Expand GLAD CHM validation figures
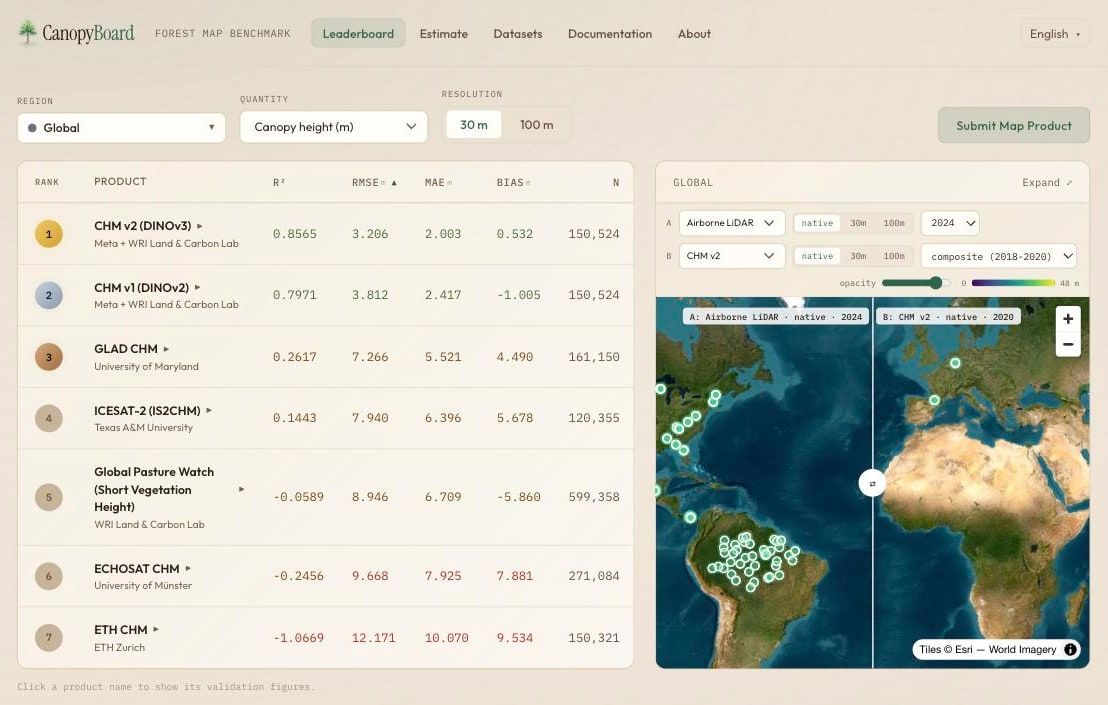The image size is (1108, 705). pyautogui.click(x=166, y=349)
